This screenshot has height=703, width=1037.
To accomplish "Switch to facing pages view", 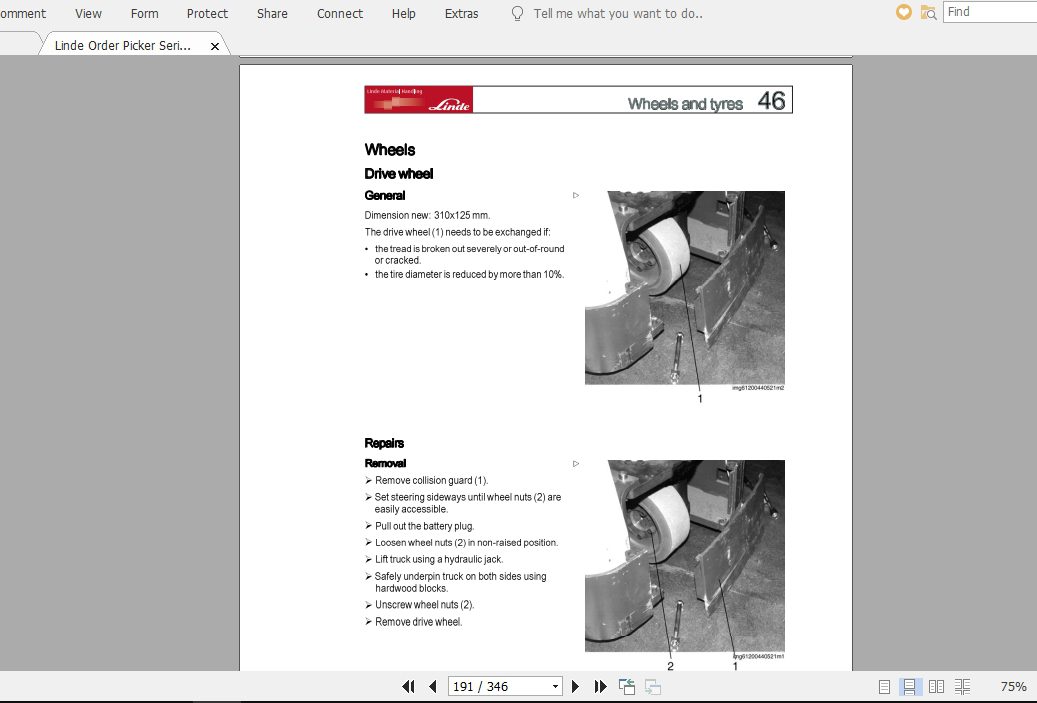I will tap(936, 686).
